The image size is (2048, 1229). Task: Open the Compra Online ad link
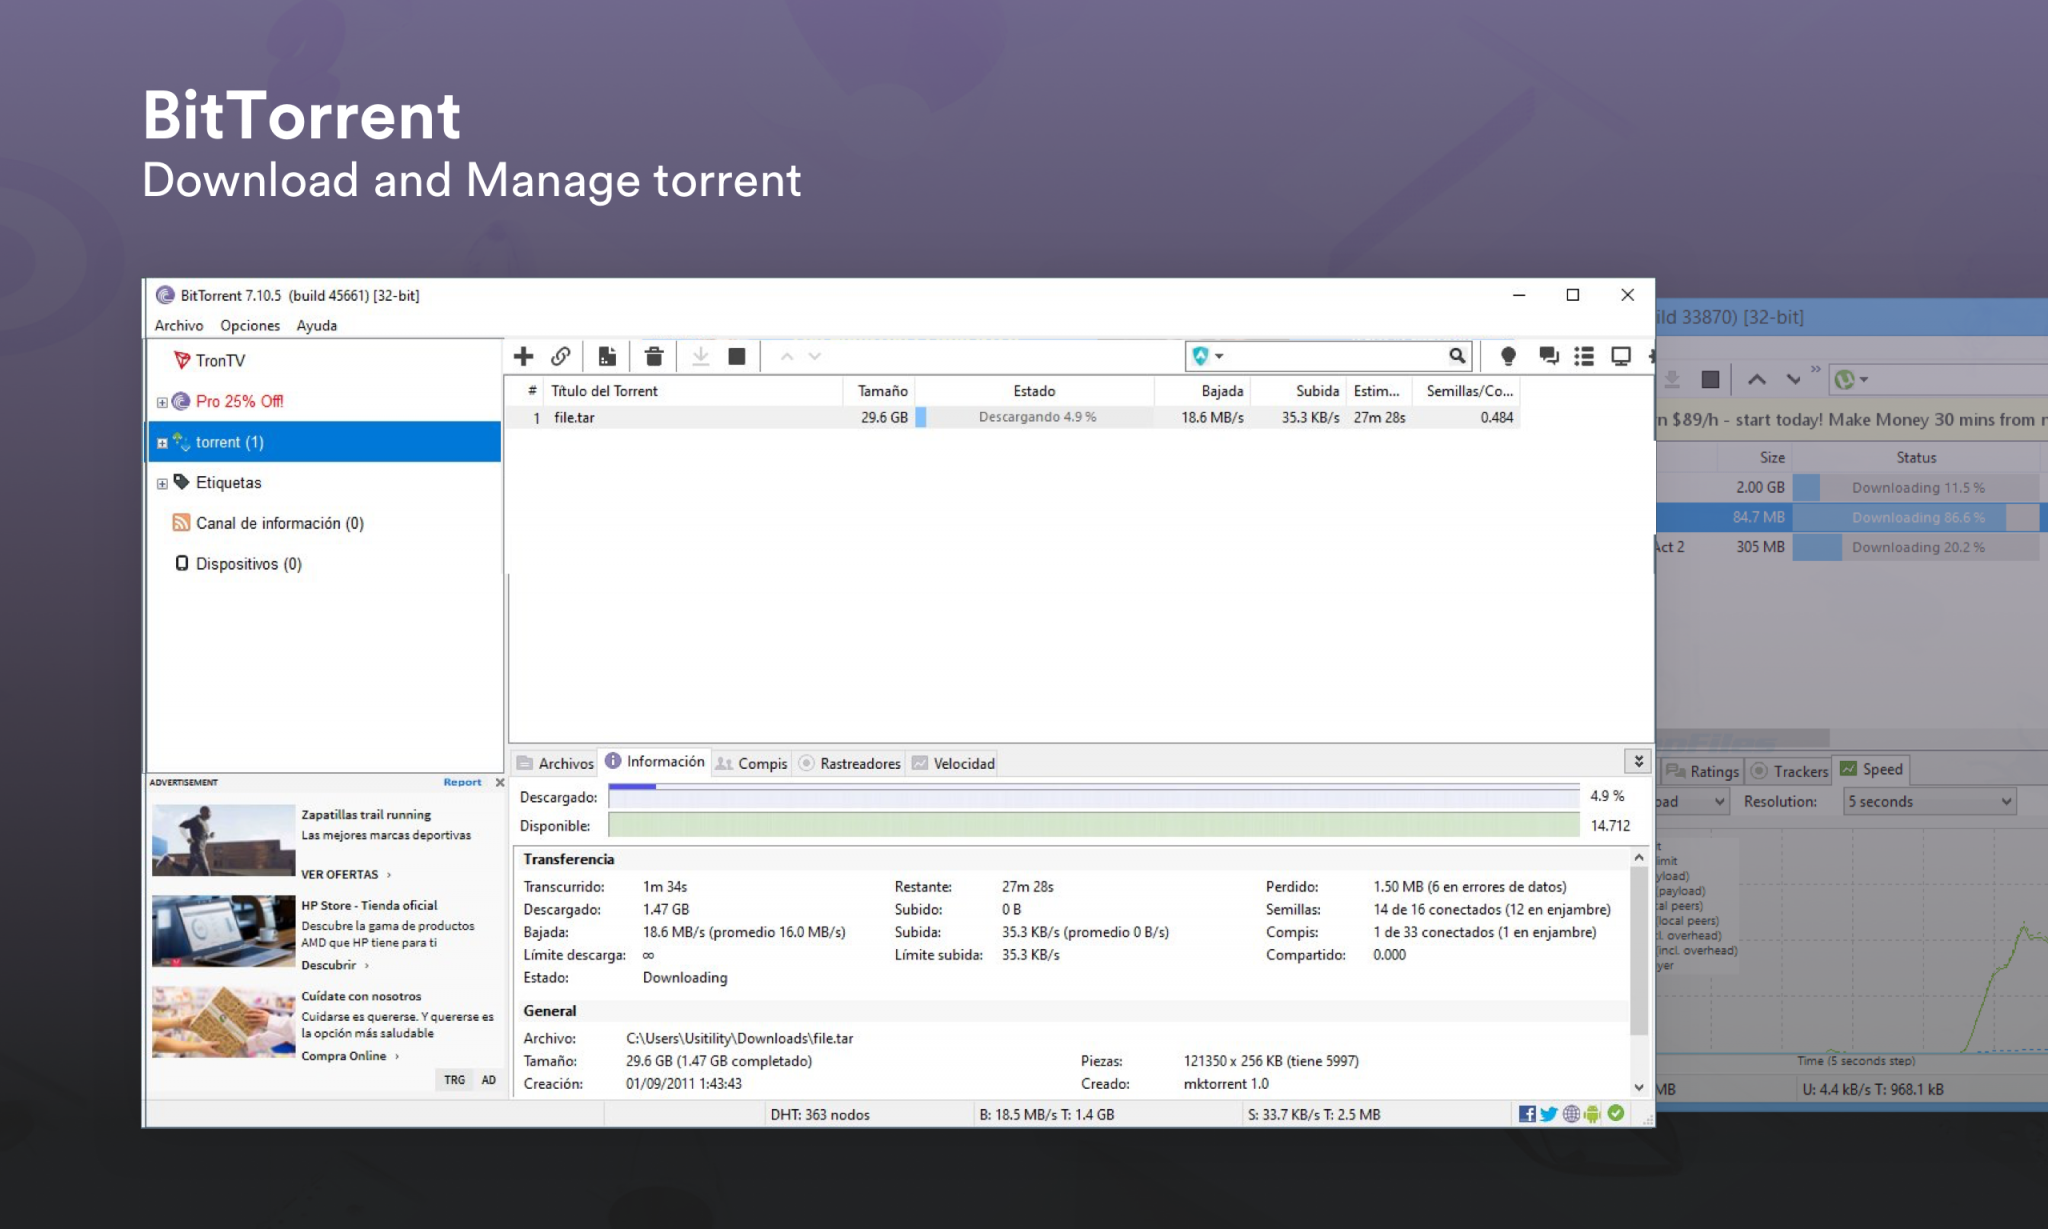click(350, 1056)
